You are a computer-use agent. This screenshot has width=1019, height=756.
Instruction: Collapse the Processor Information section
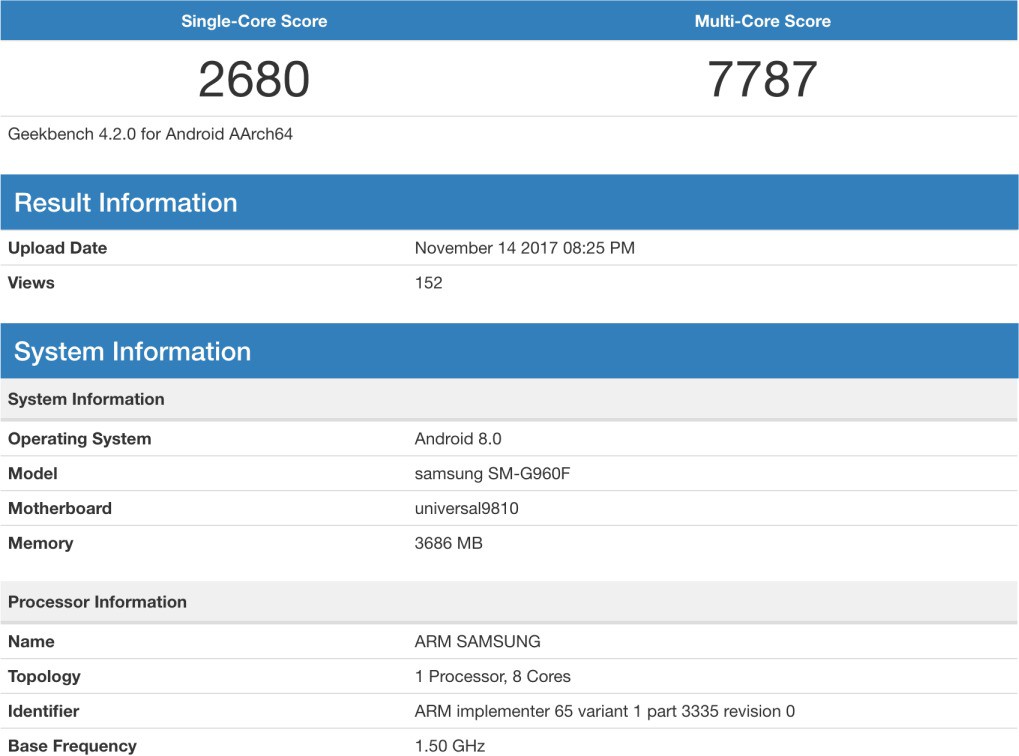86,601
